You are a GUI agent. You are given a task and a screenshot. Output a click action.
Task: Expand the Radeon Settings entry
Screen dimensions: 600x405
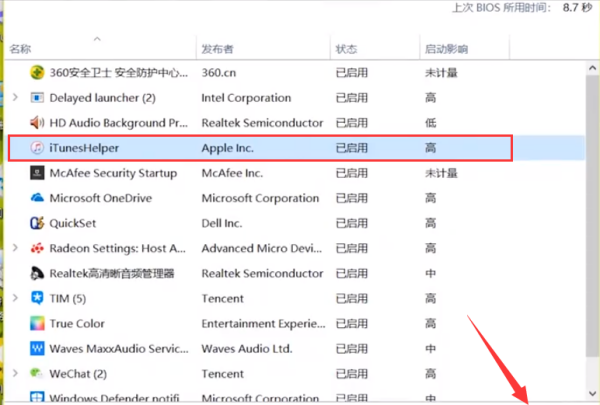click(13, 248)
